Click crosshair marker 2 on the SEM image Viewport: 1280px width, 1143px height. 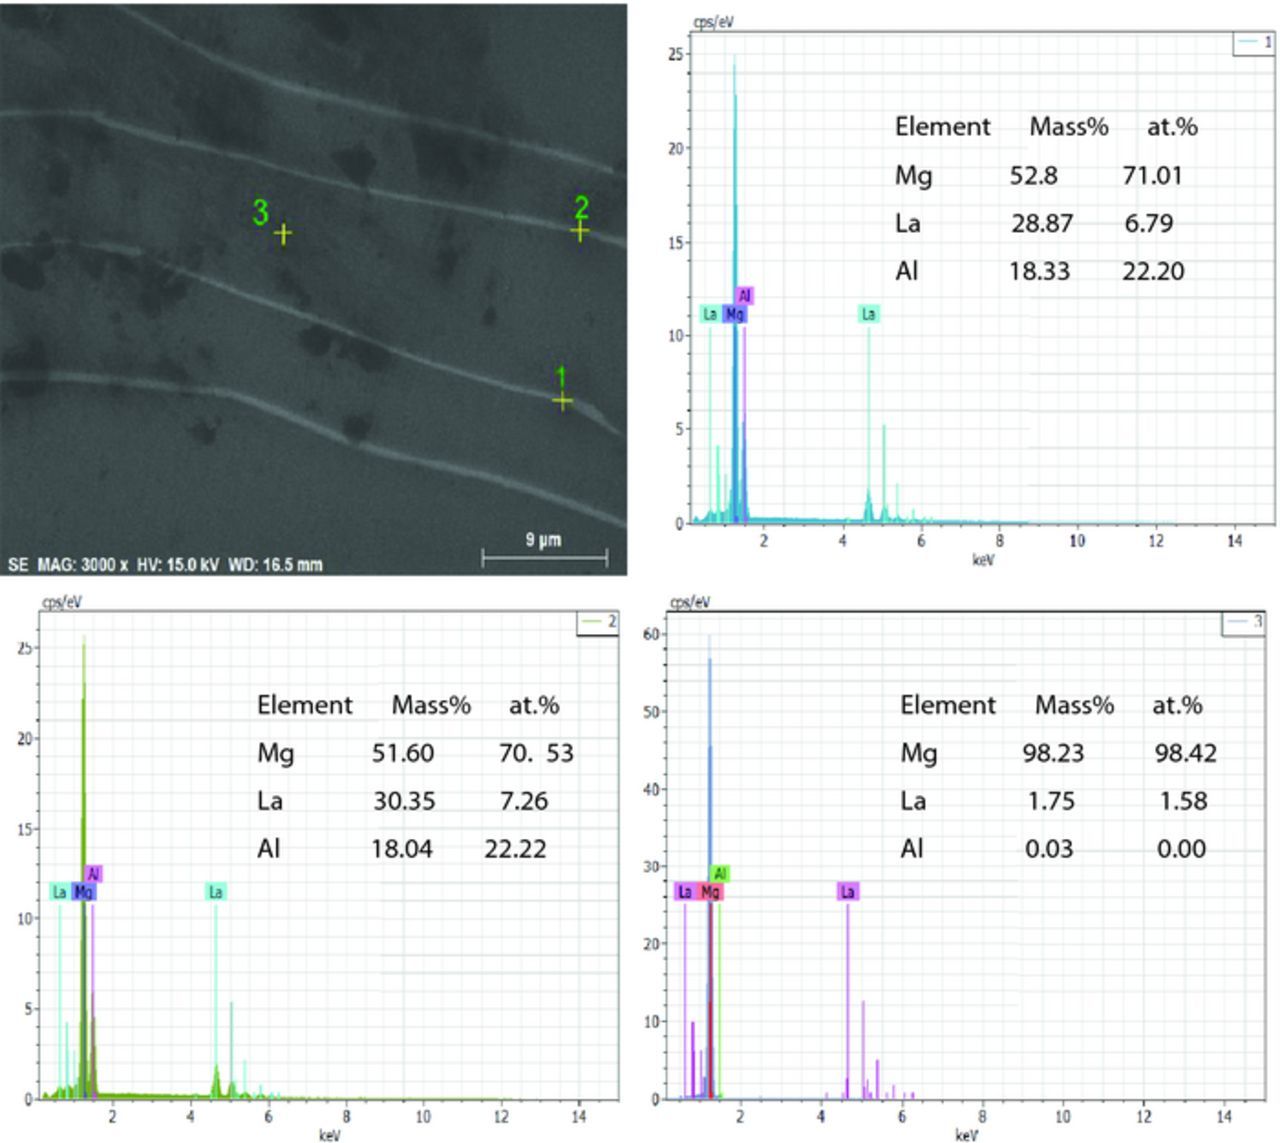point(580,232)
